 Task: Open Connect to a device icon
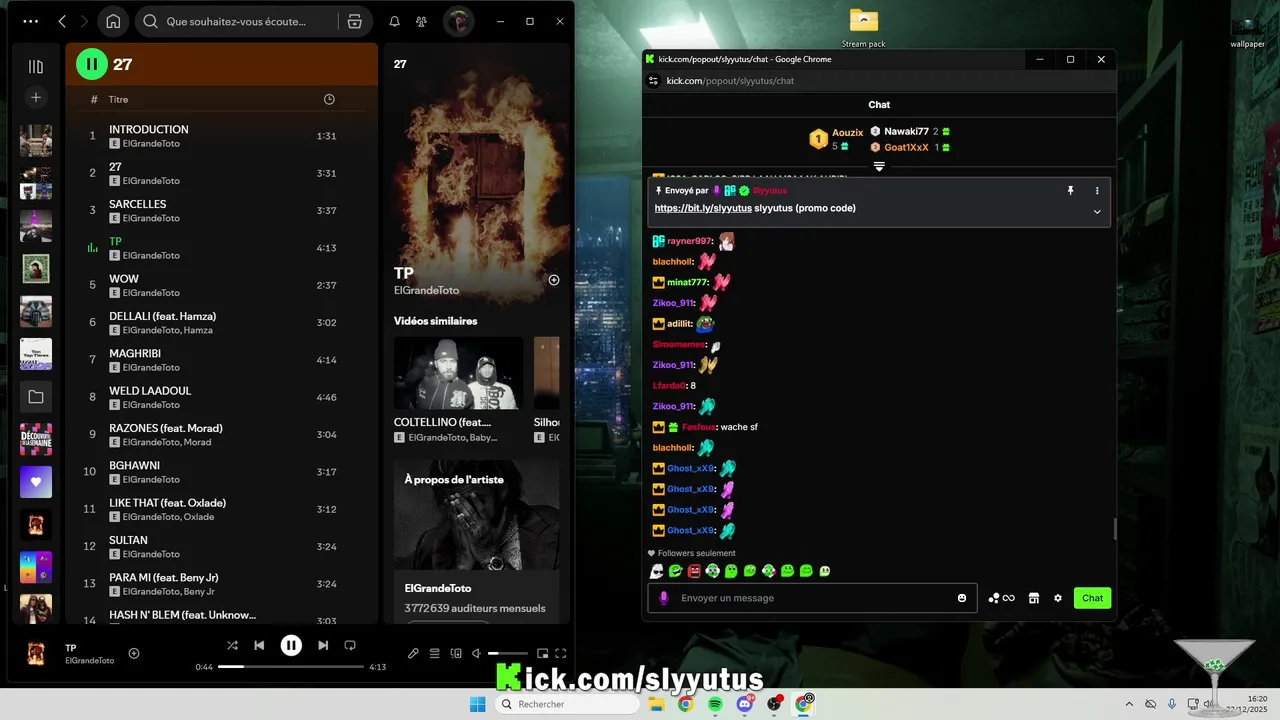coord(456,654)
